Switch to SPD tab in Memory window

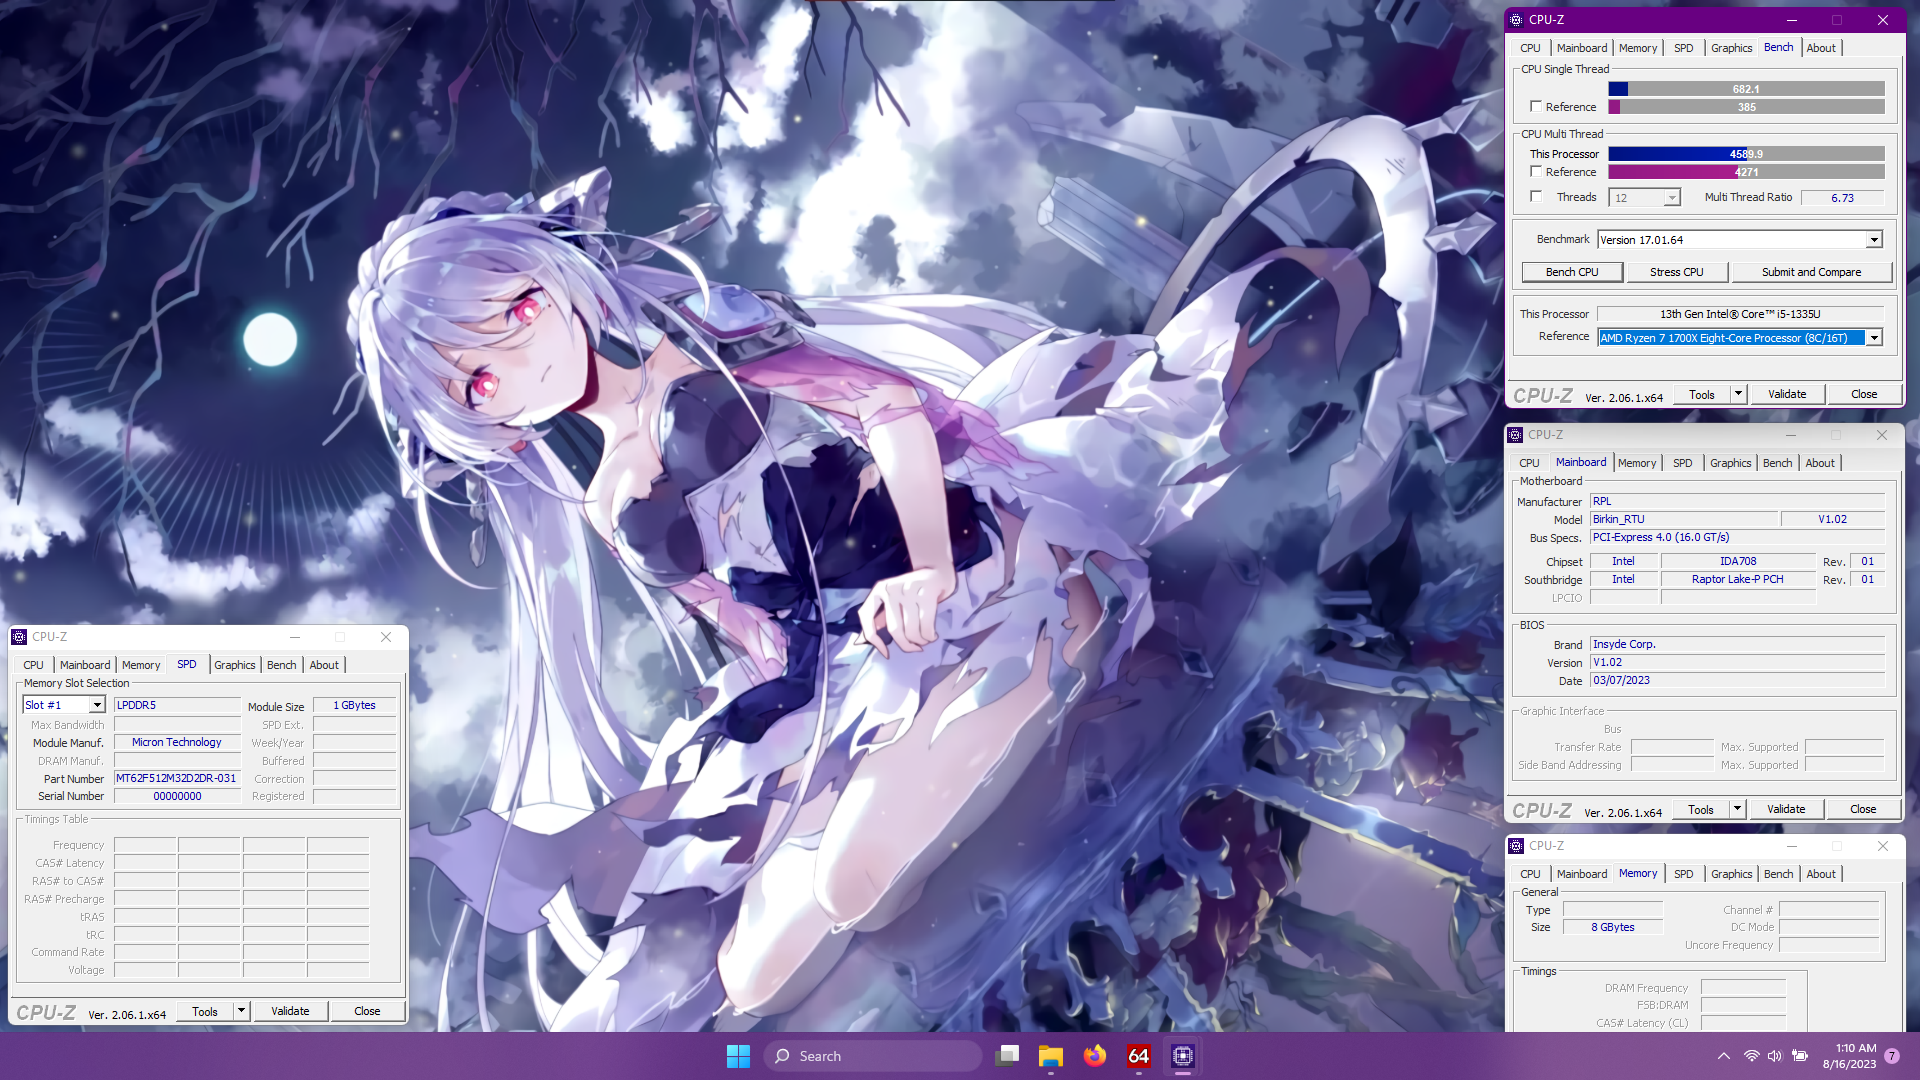point(1683,874)
